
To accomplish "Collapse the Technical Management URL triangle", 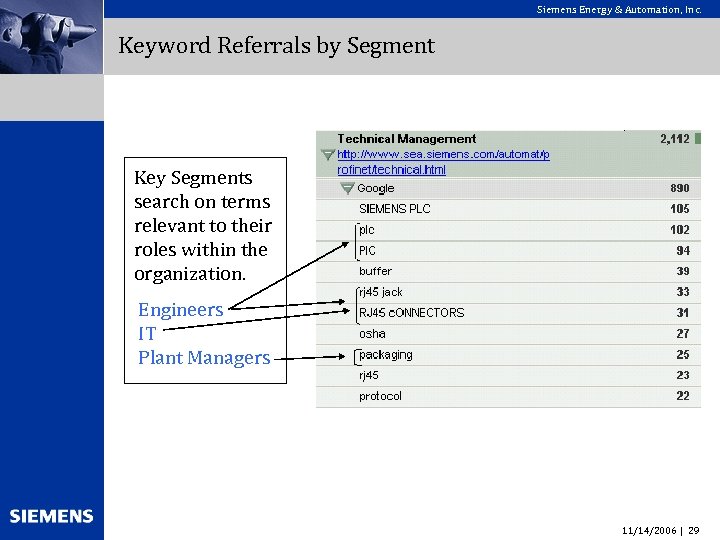I will (x=328, y=155).
